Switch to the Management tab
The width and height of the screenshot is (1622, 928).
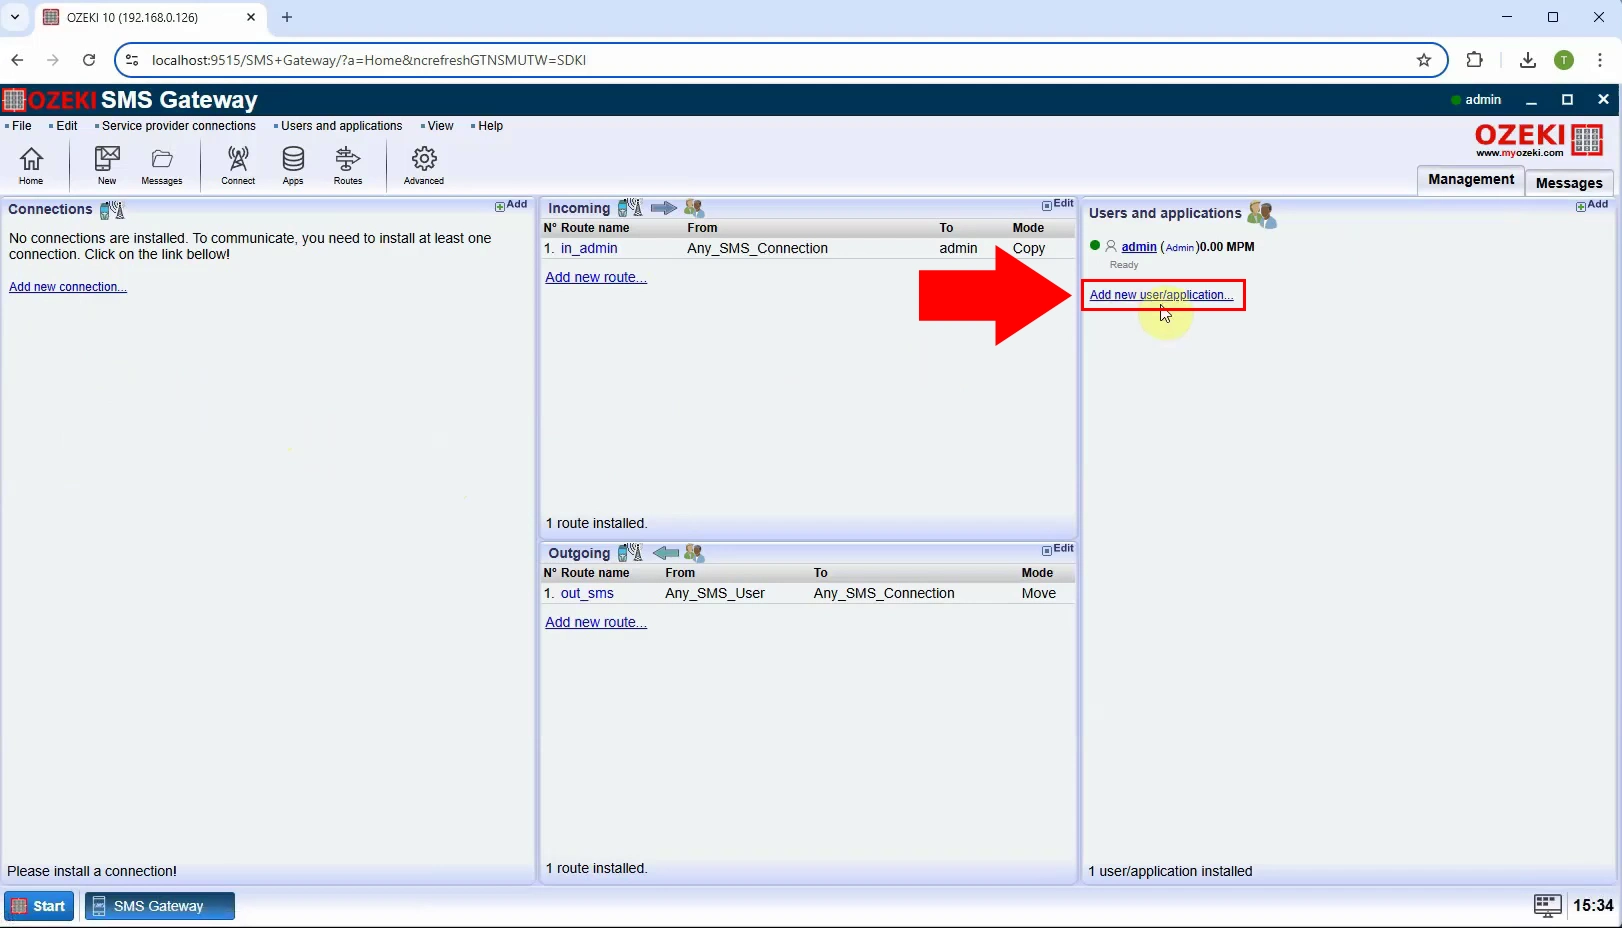[1471, 180]
